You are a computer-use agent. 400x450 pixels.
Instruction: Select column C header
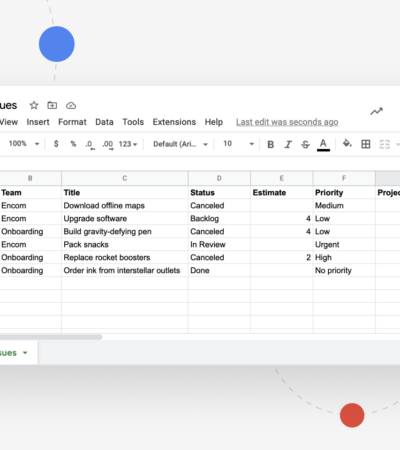(x=125, y=178)
